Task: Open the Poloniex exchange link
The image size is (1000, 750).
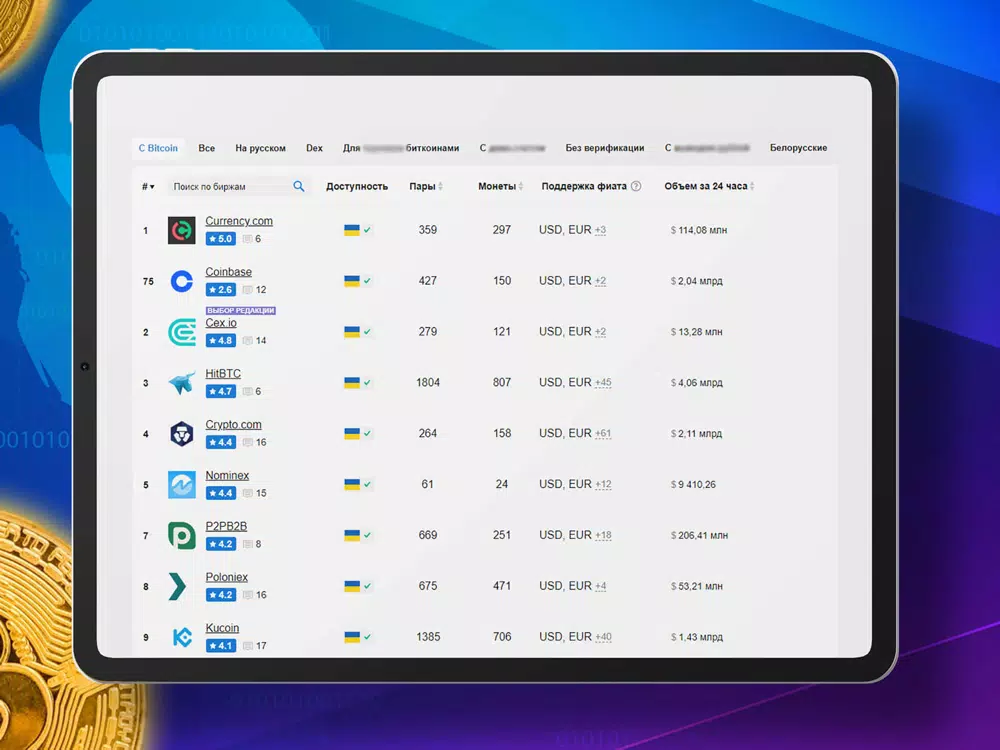Action: pos(226,577)
